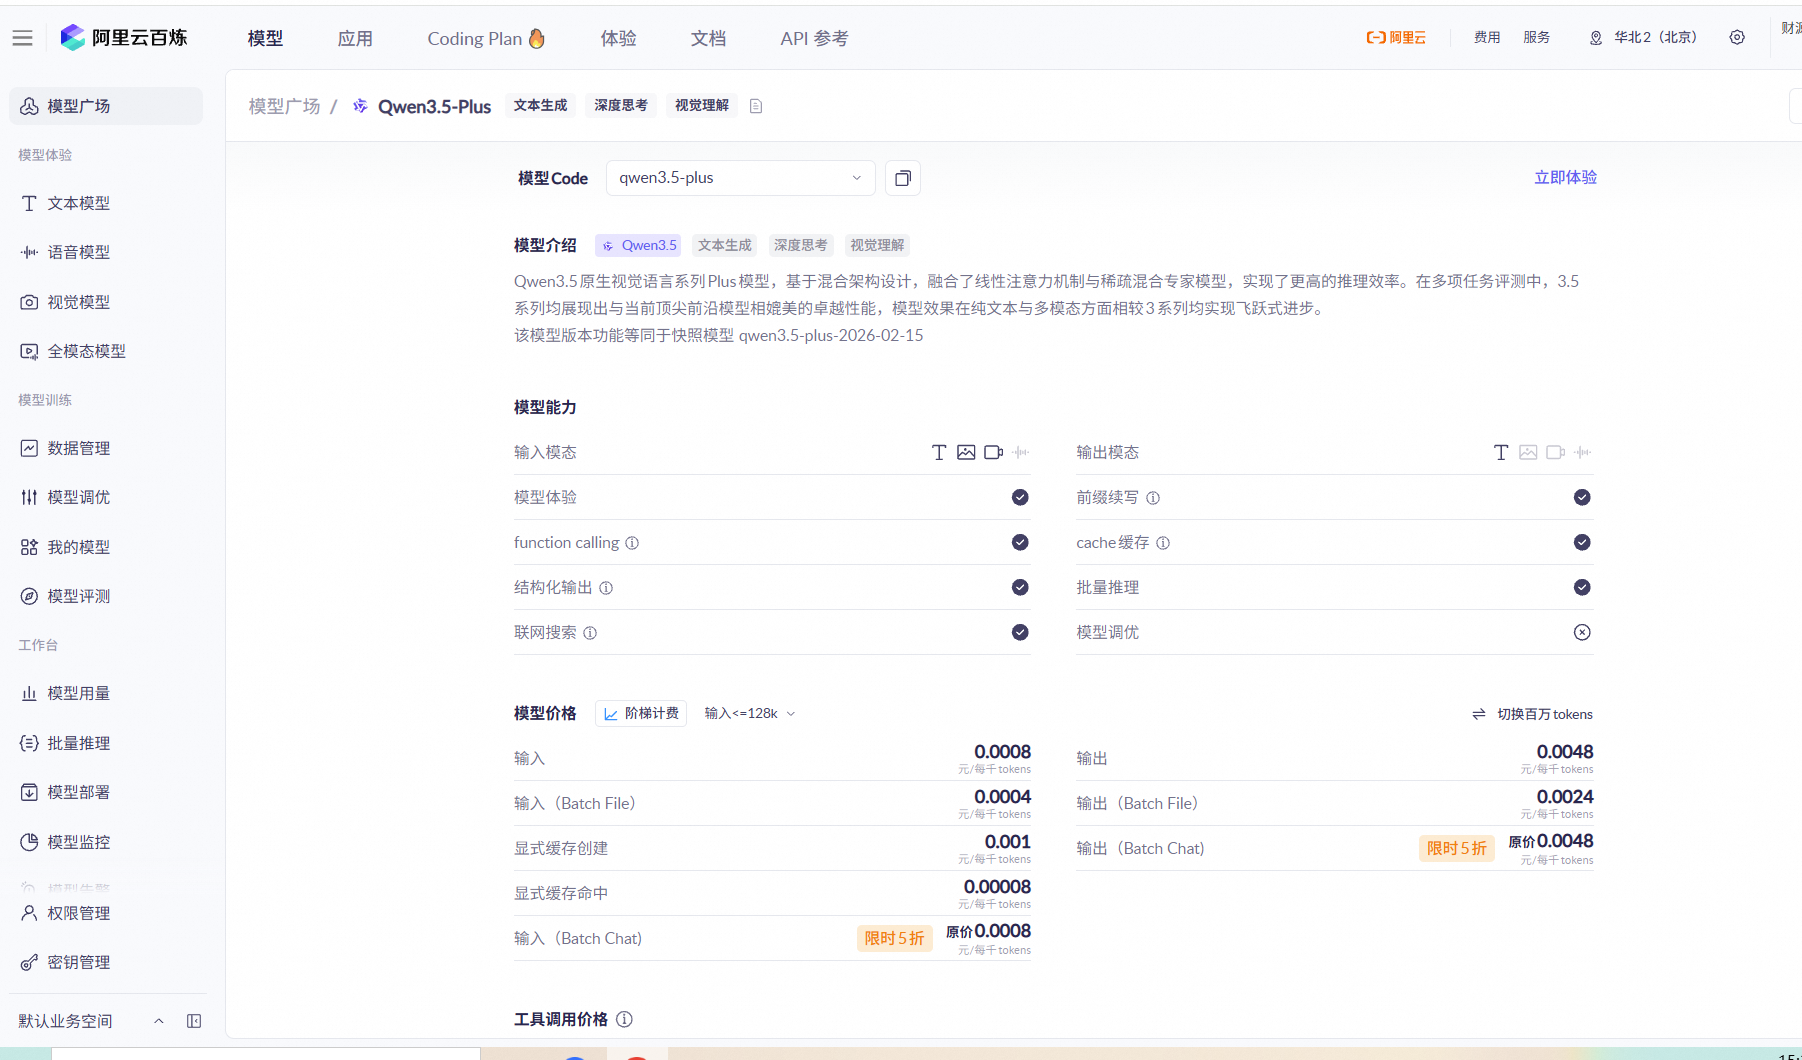1802x1060 pixels.
Task: Click the Qwen icon before Qwen3.5-Plus
Action: pos(360,106)
